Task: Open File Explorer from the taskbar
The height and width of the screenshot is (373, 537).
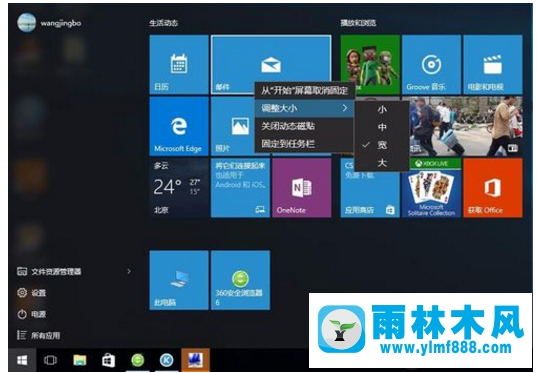Action: (x=79, y=360)
